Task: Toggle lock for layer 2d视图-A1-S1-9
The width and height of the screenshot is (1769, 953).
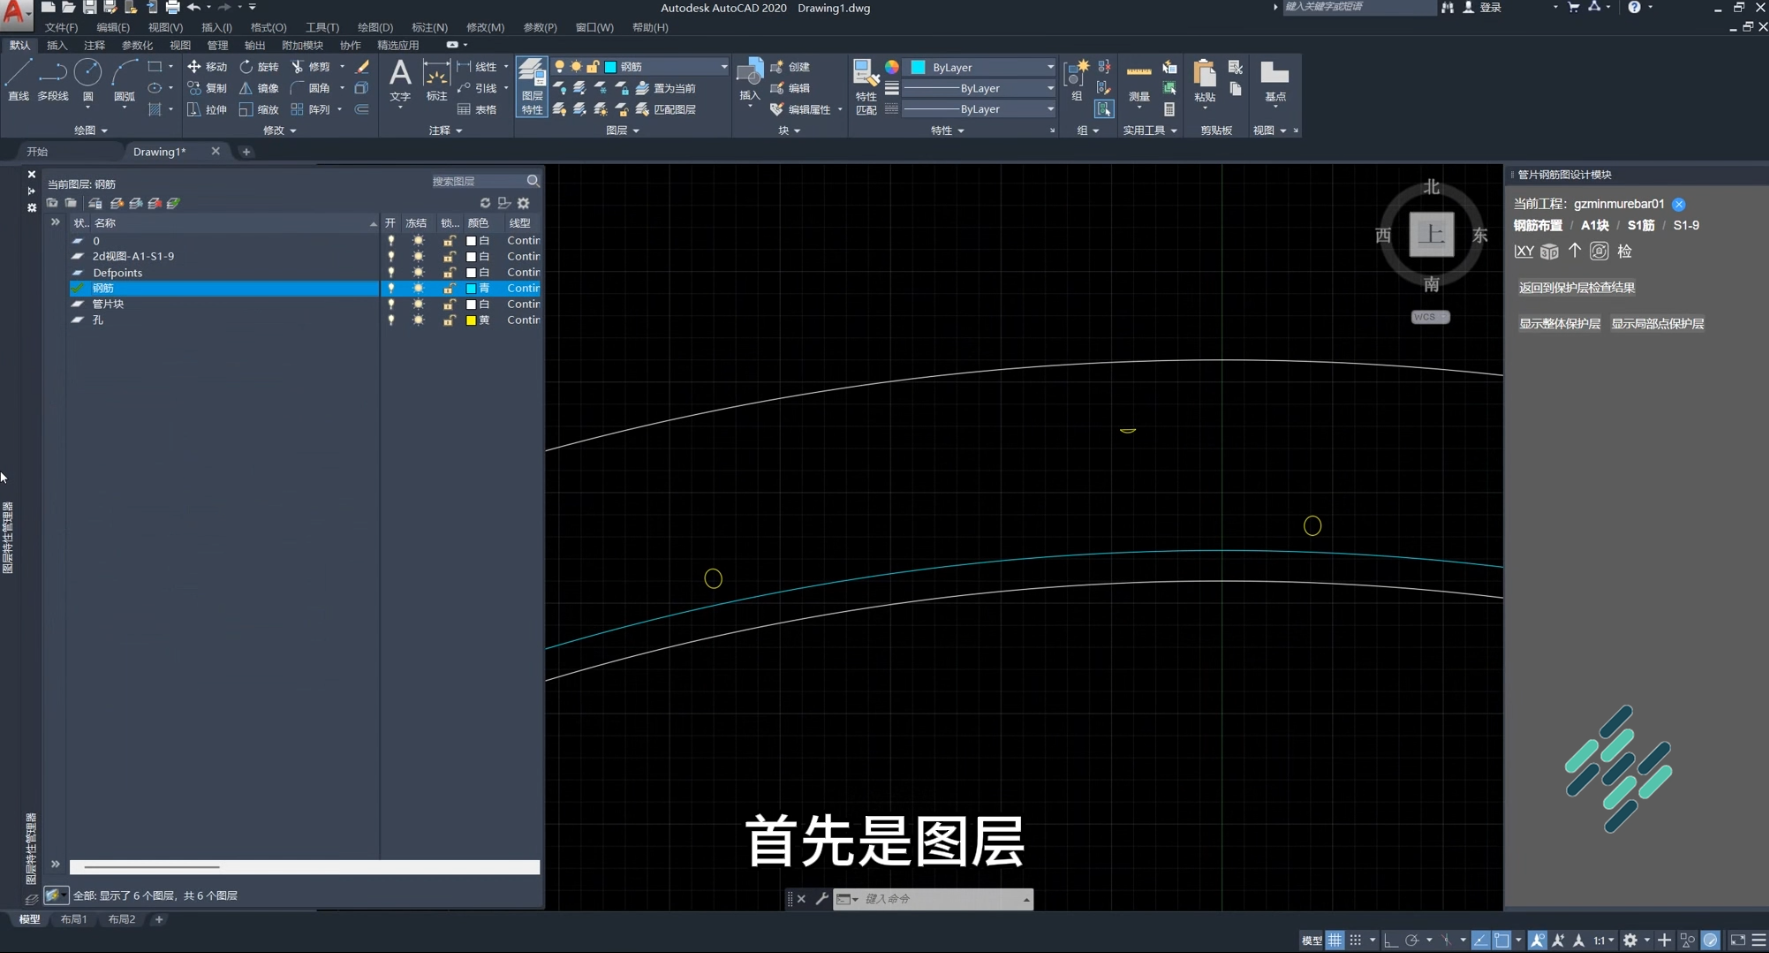Action: pyautogui.click(x=449, y=257)
